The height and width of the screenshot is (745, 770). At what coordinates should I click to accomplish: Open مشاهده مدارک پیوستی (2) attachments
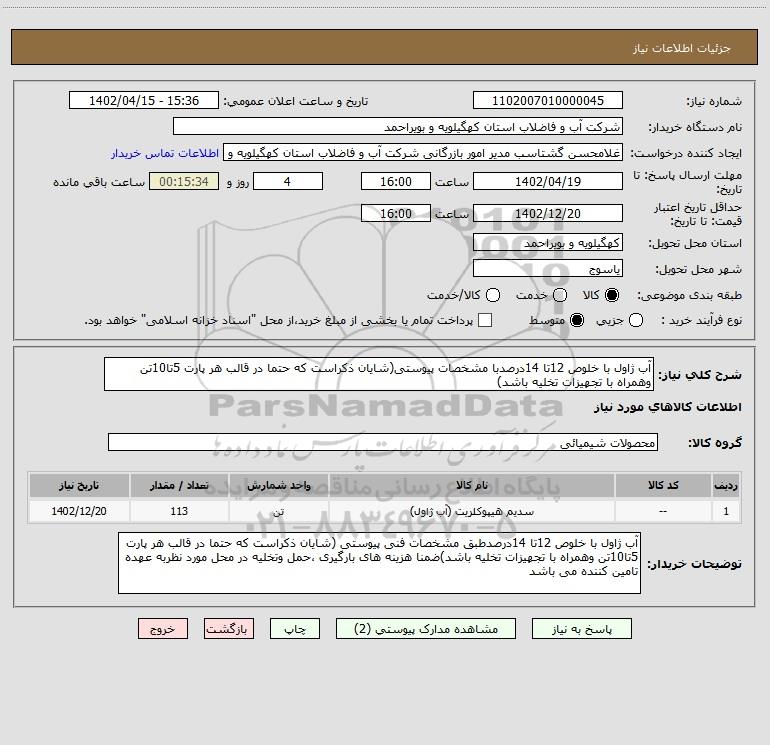coord(426,629)
